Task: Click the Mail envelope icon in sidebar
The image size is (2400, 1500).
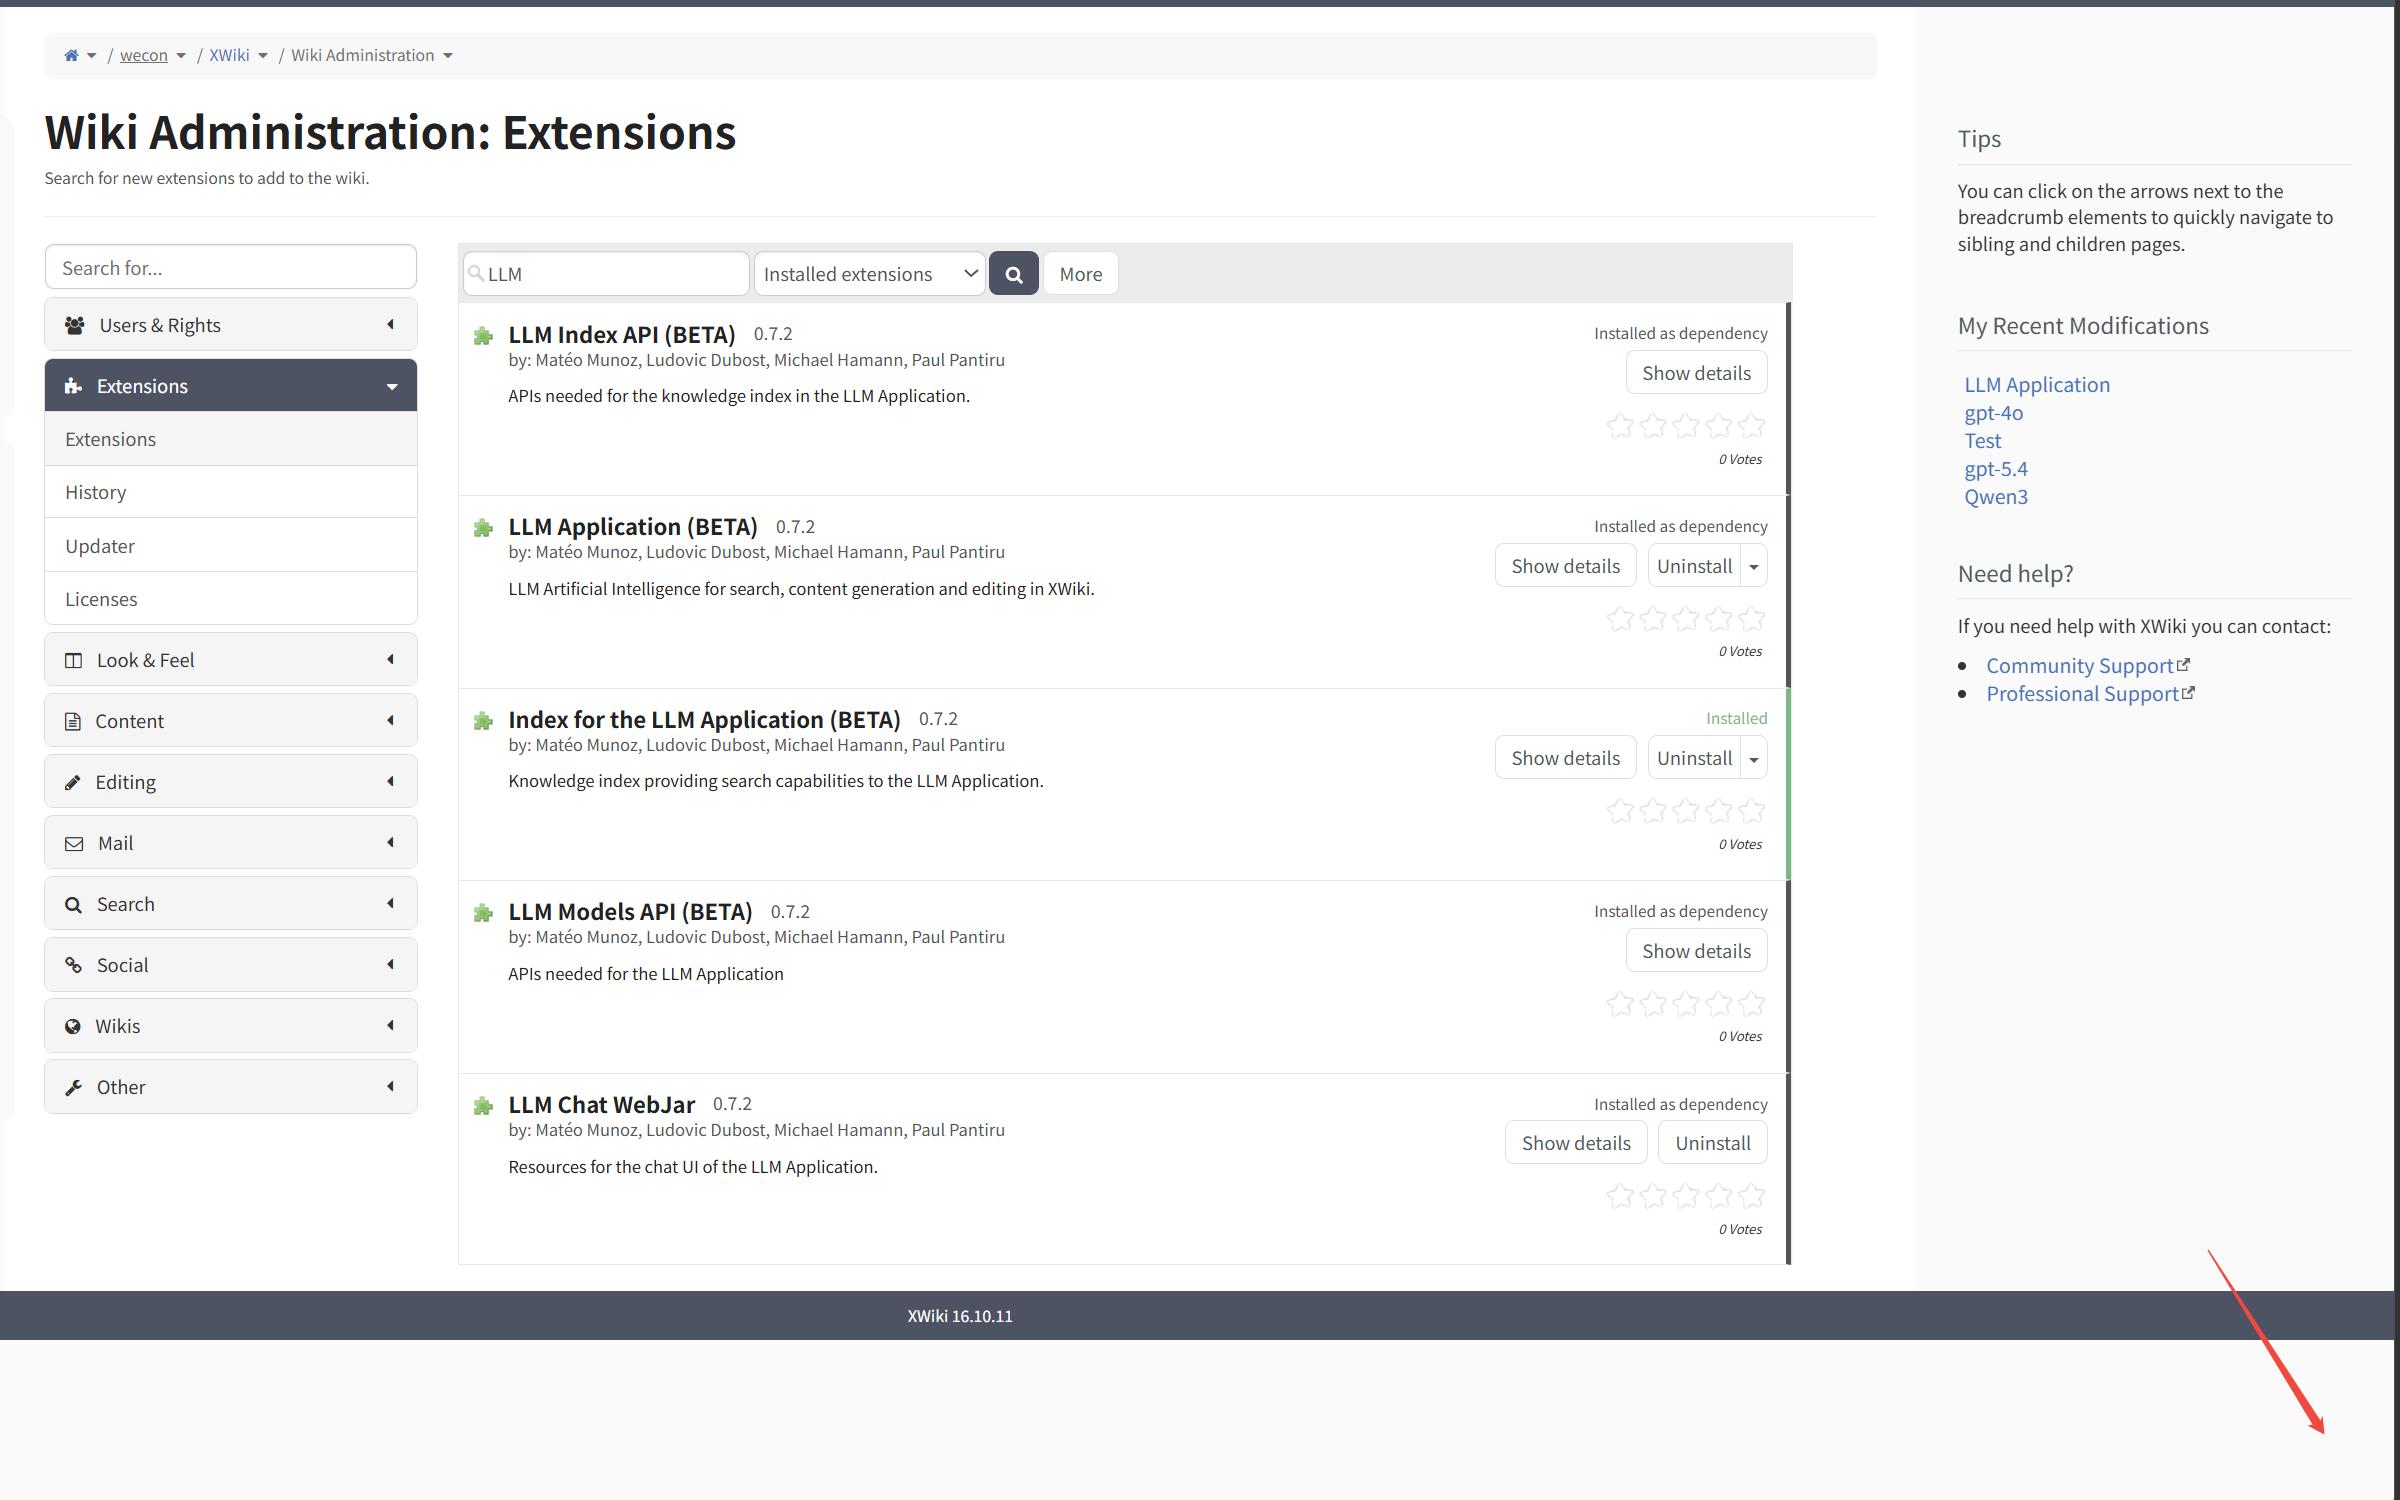Action: tap(74, 843)
